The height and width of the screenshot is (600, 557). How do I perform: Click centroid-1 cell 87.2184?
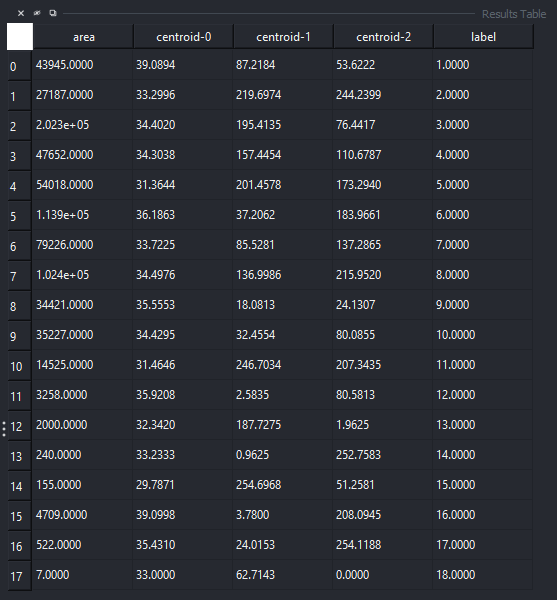coord(283,65)
